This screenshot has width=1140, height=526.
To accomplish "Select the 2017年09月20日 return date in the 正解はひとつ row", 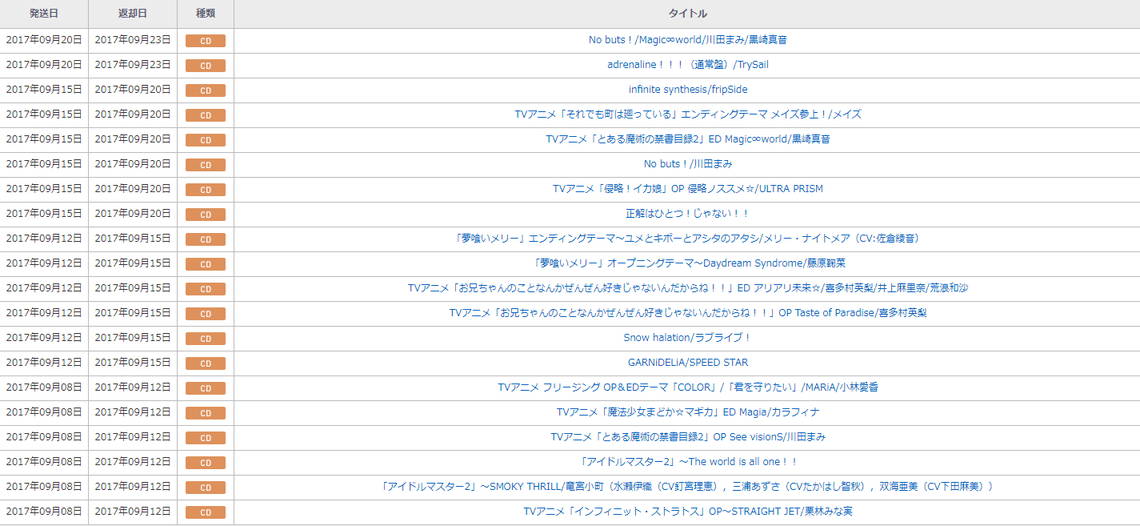I will tap(132, 213).
